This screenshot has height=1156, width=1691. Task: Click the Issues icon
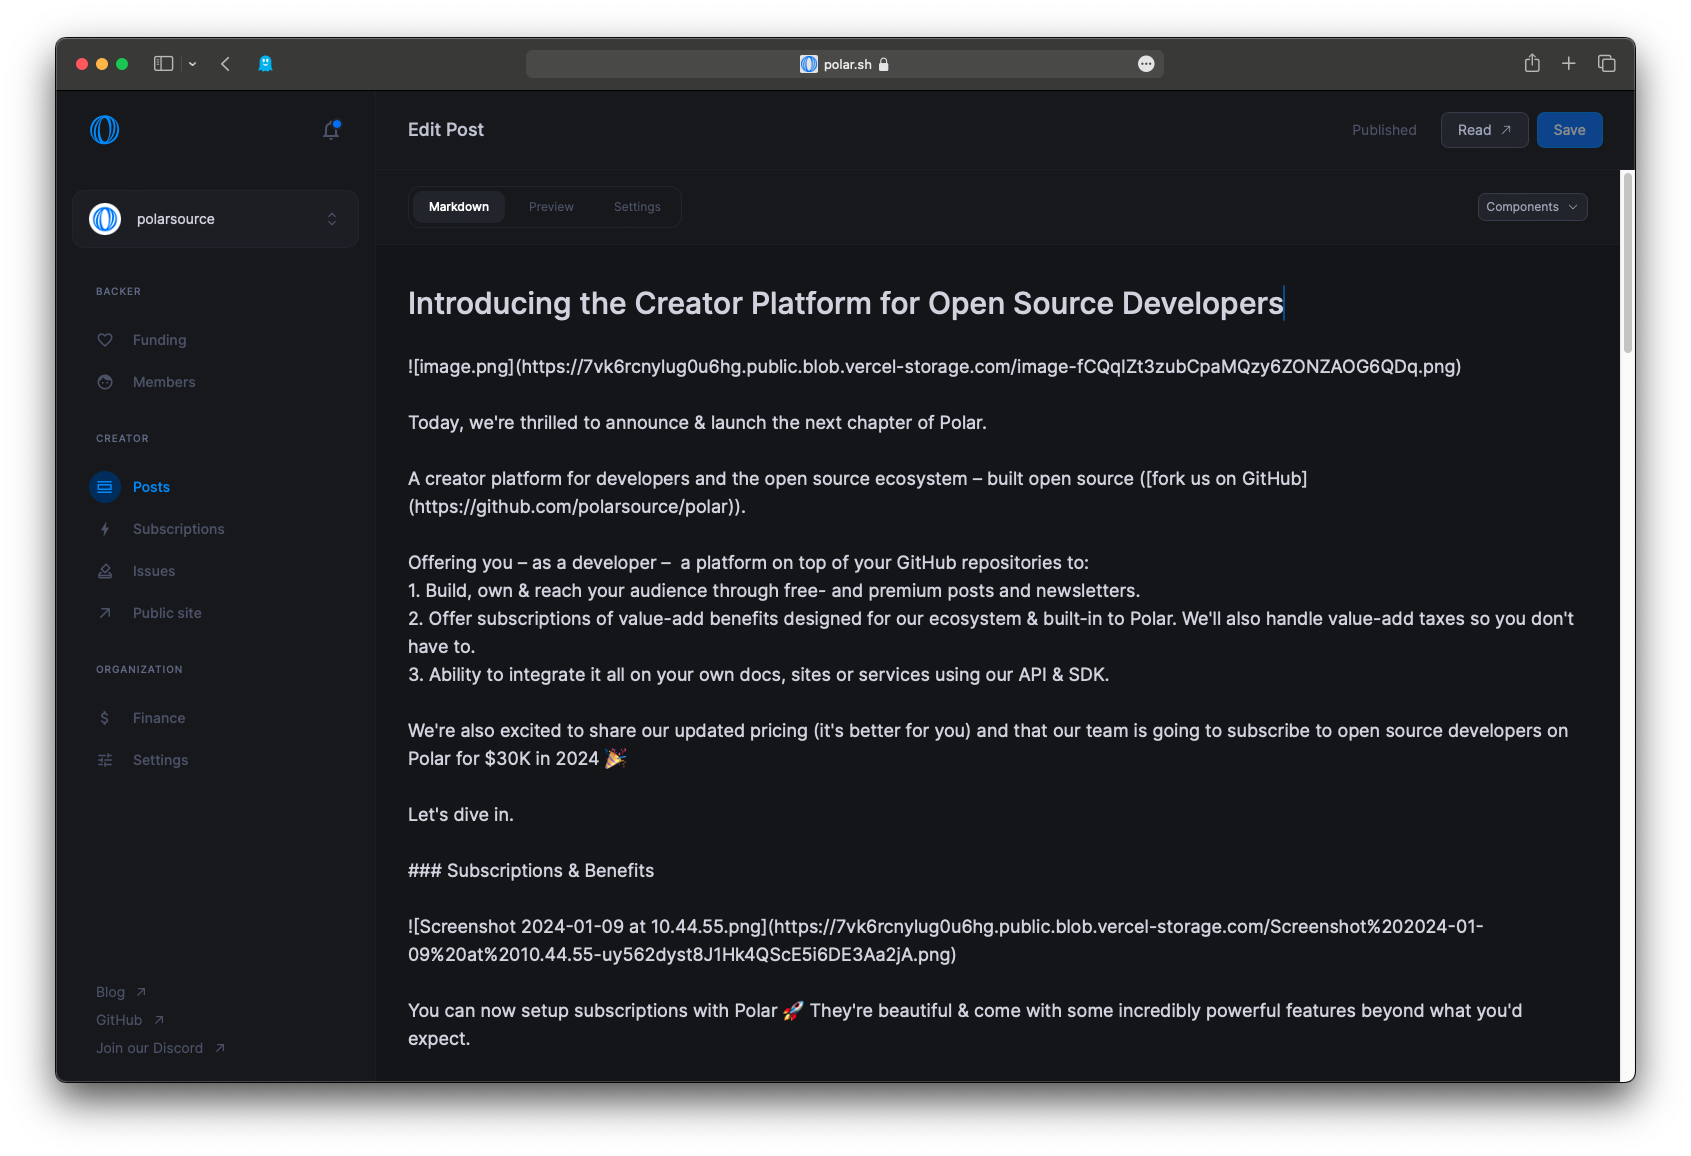coord(105,571)
